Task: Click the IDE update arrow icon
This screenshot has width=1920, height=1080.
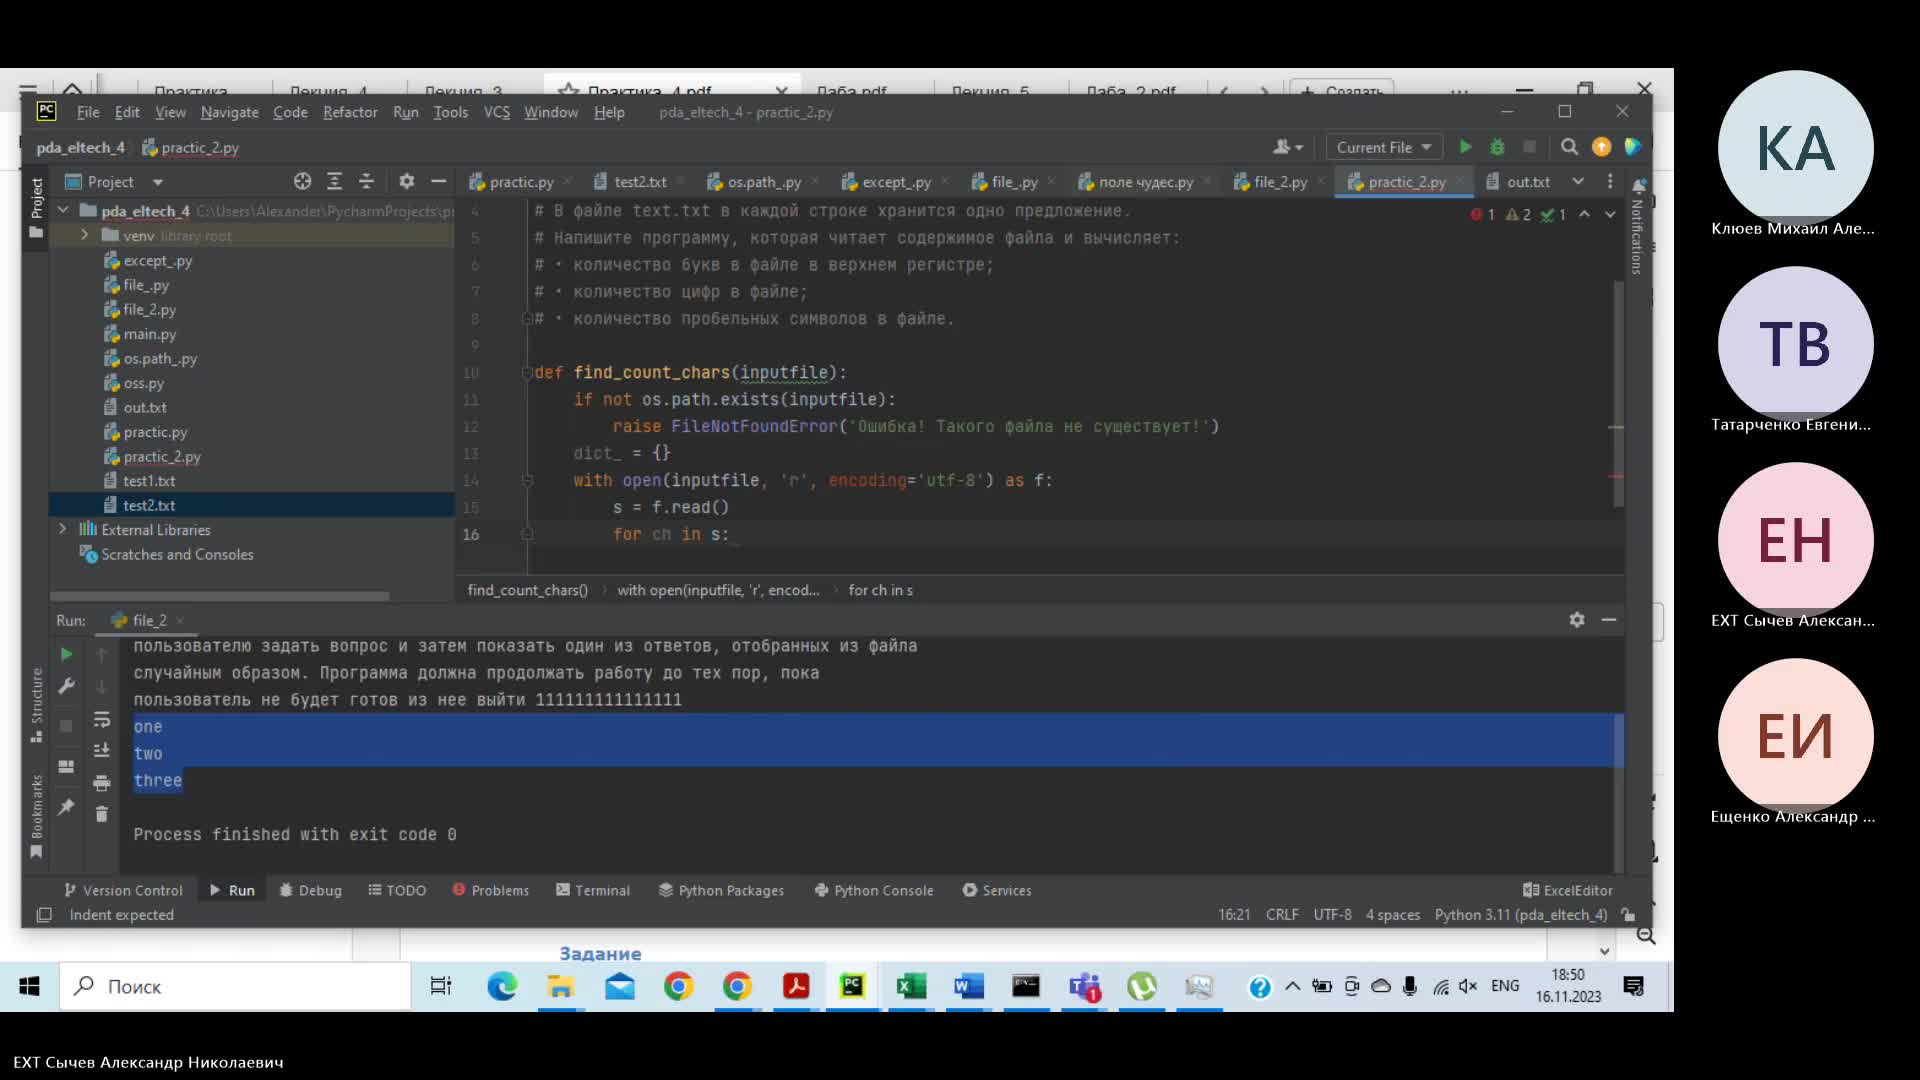Action: [x=1601, y=147]
